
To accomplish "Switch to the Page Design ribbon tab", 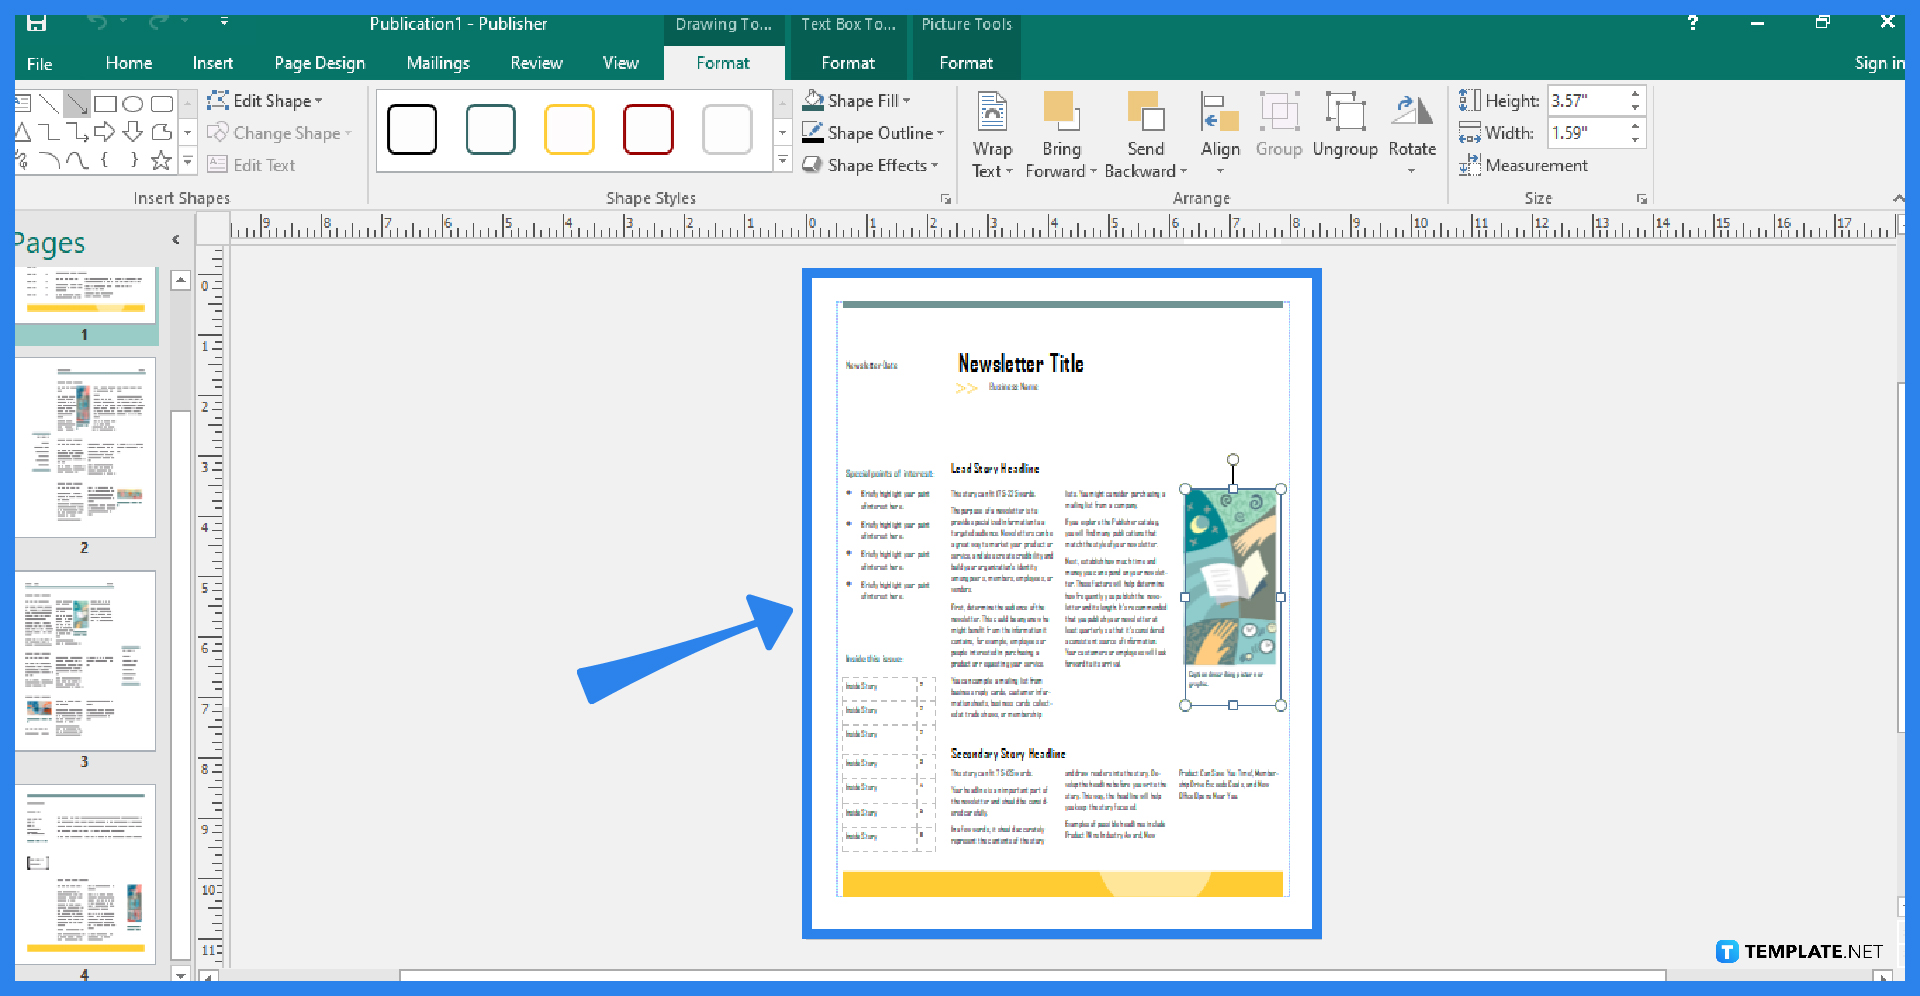I will tap(319, 63).
